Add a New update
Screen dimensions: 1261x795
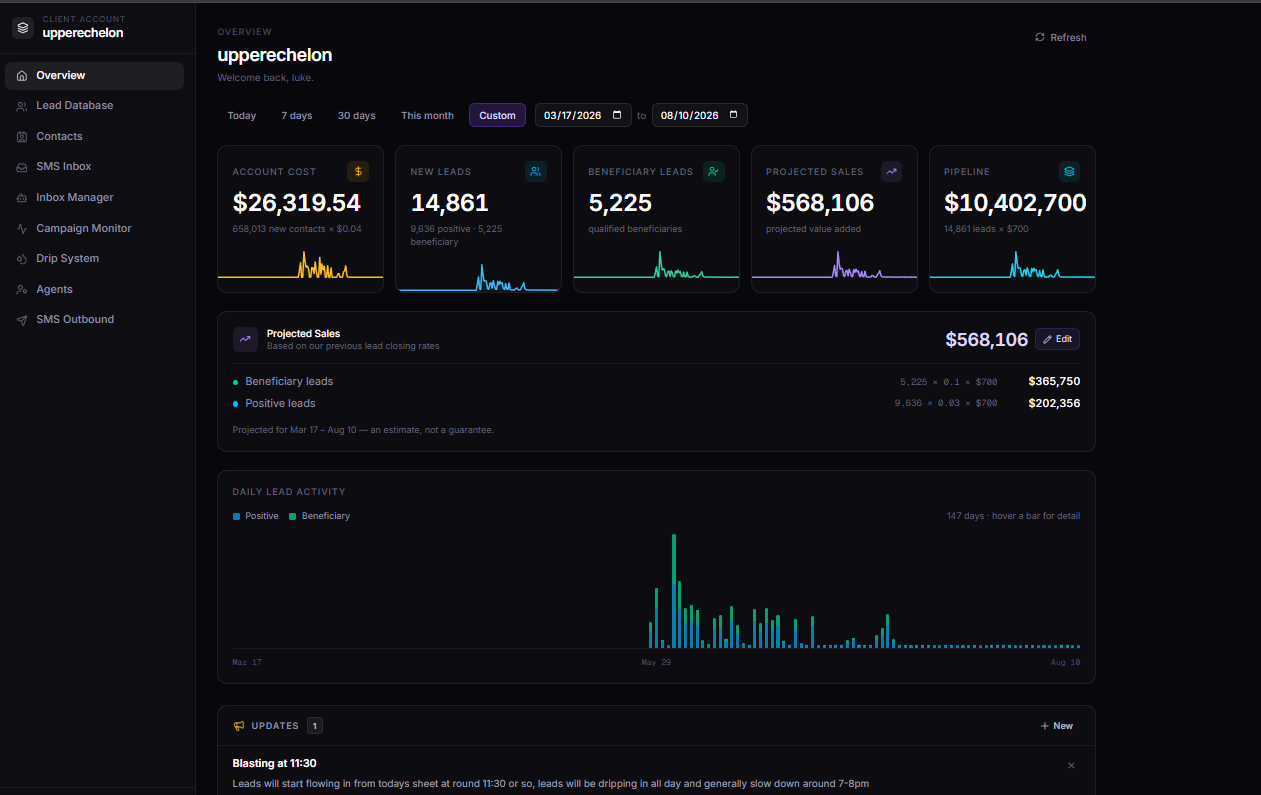point(1056,726)
